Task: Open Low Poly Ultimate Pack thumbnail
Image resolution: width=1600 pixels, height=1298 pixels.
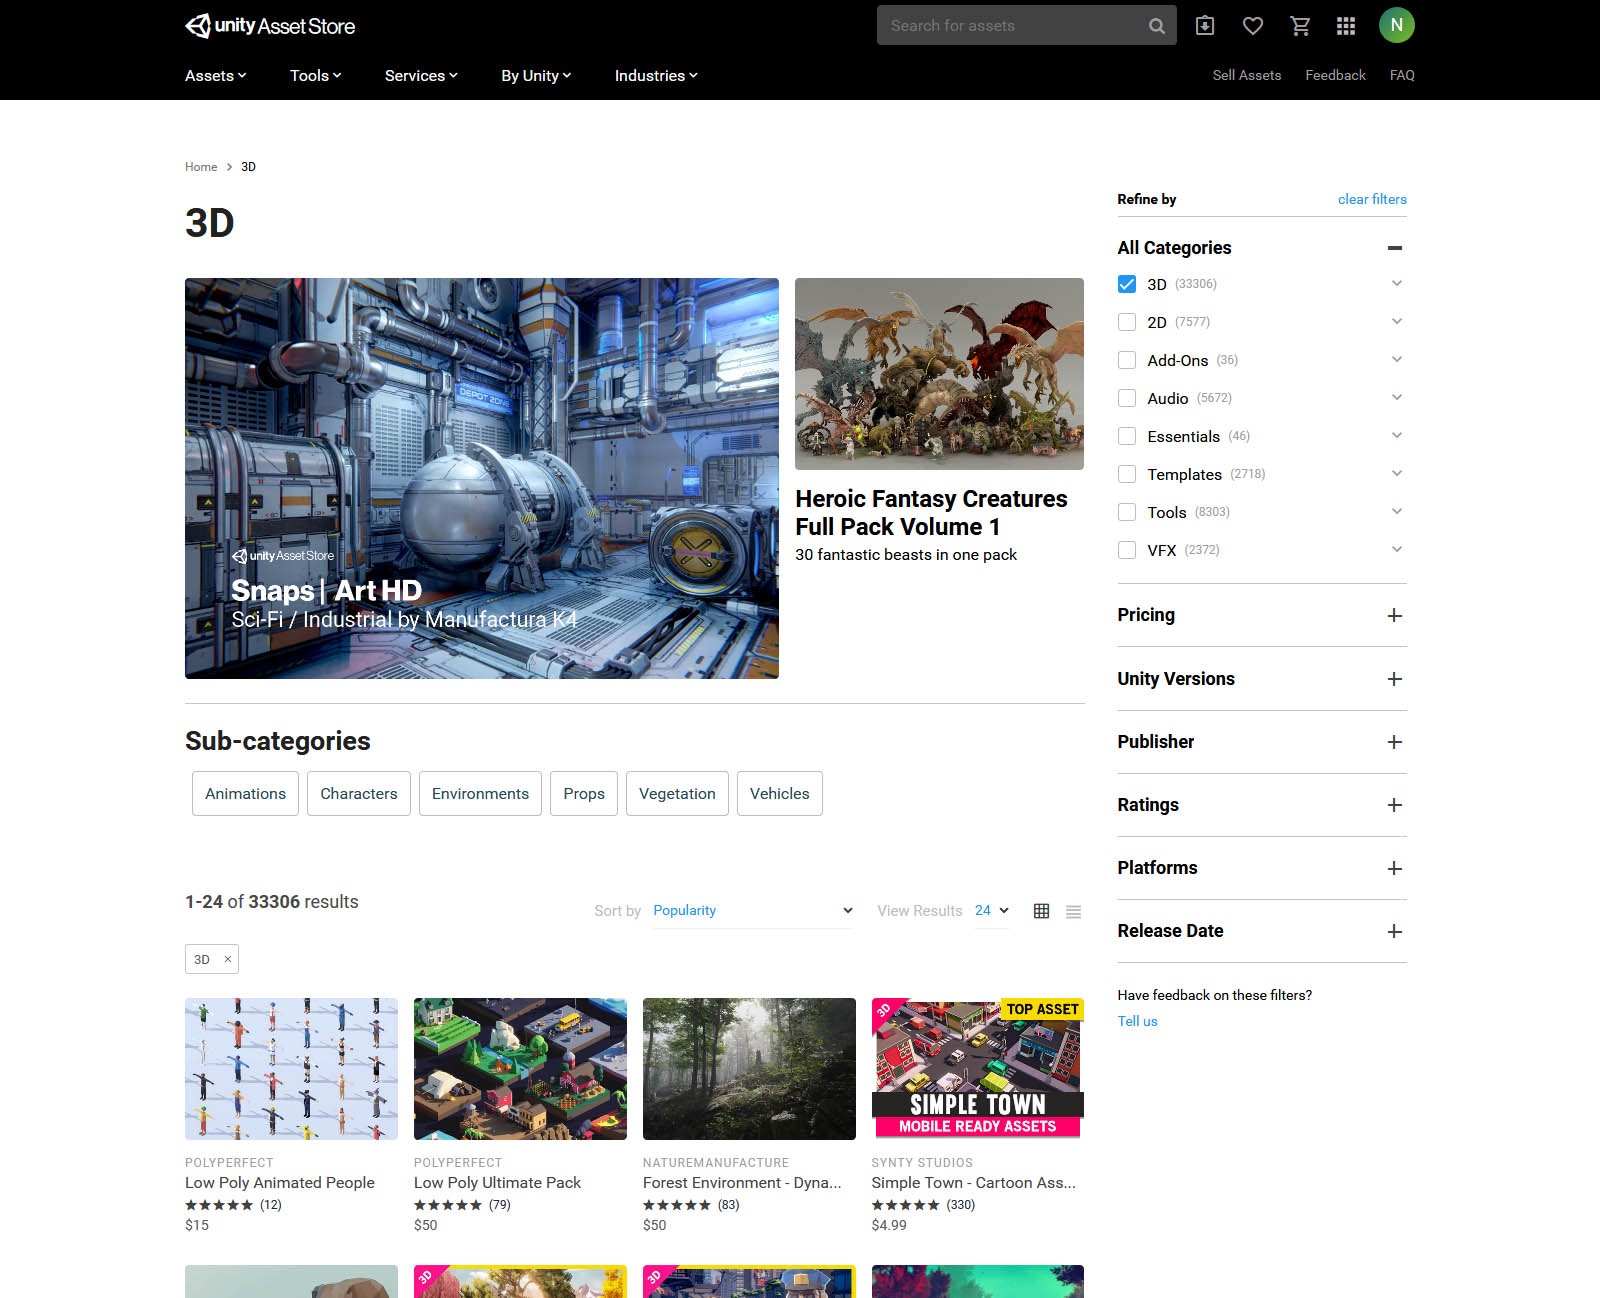Action: [x=520, y=1069]
